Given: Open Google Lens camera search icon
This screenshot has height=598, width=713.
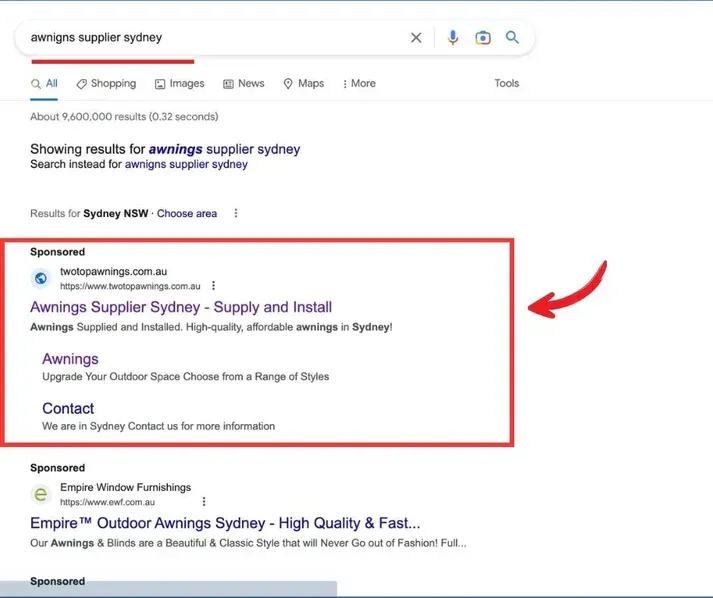Looking at the screenshot, I should click(483, 38).
